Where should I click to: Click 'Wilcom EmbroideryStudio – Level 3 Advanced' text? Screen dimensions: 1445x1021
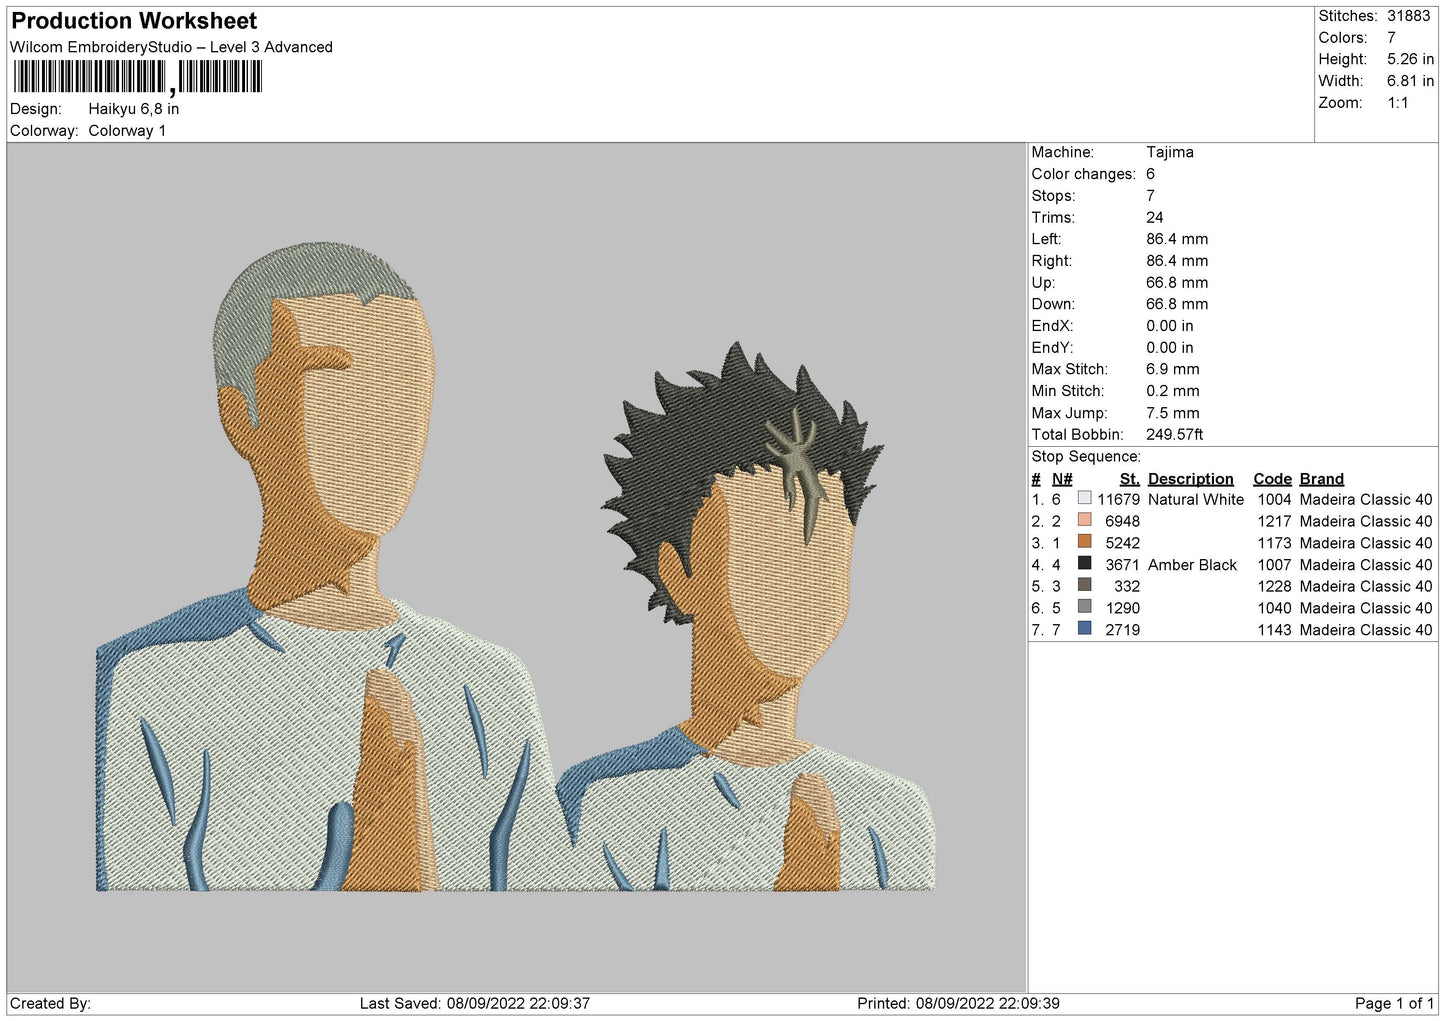(171, 47)
